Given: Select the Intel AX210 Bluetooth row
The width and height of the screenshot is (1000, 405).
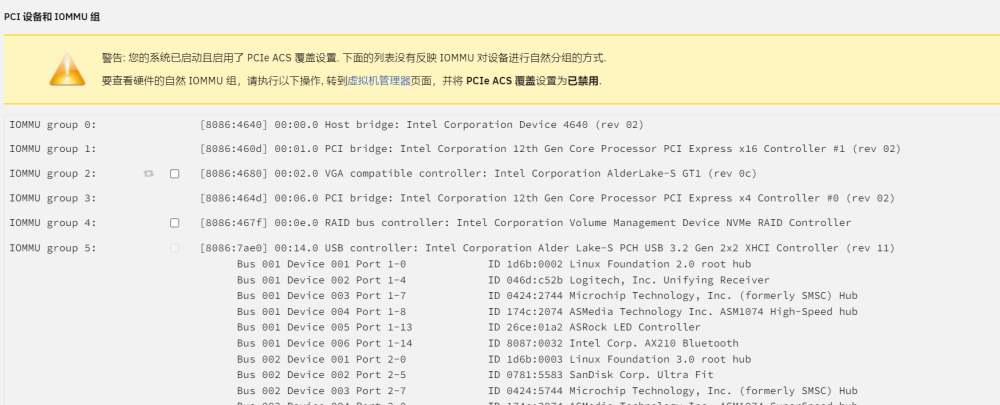Looking at the screenshot, I should 488,343.
